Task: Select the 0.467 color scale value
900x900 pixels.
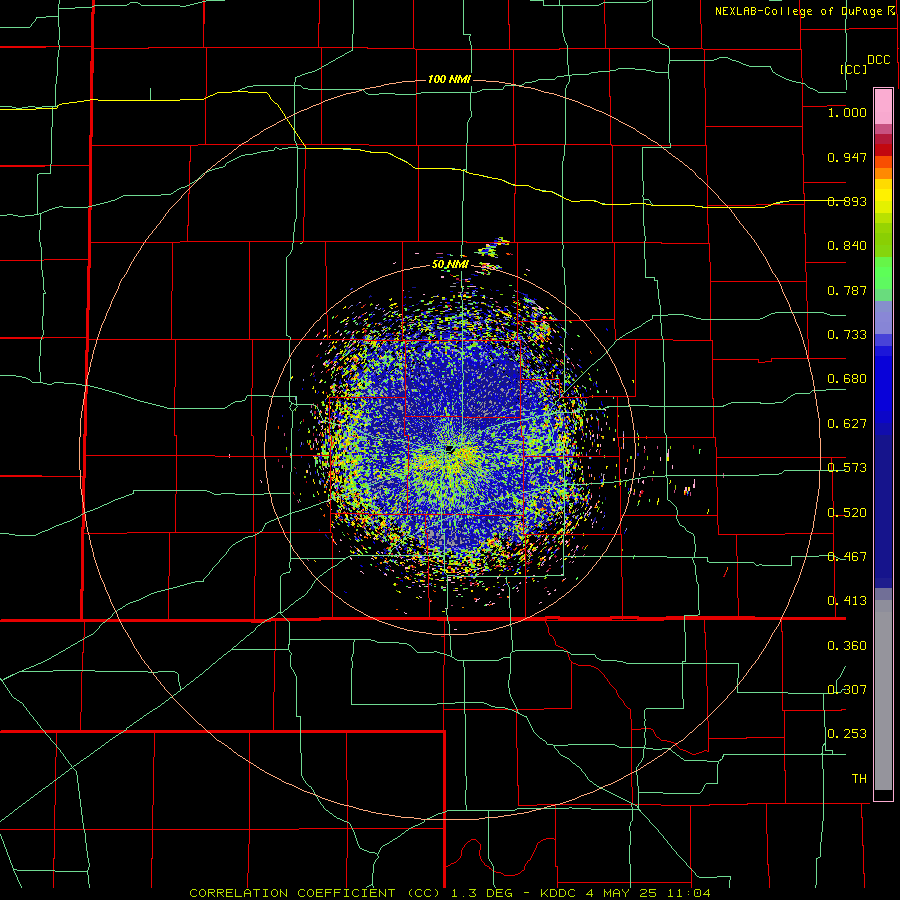Action: [x=847, y=557]
